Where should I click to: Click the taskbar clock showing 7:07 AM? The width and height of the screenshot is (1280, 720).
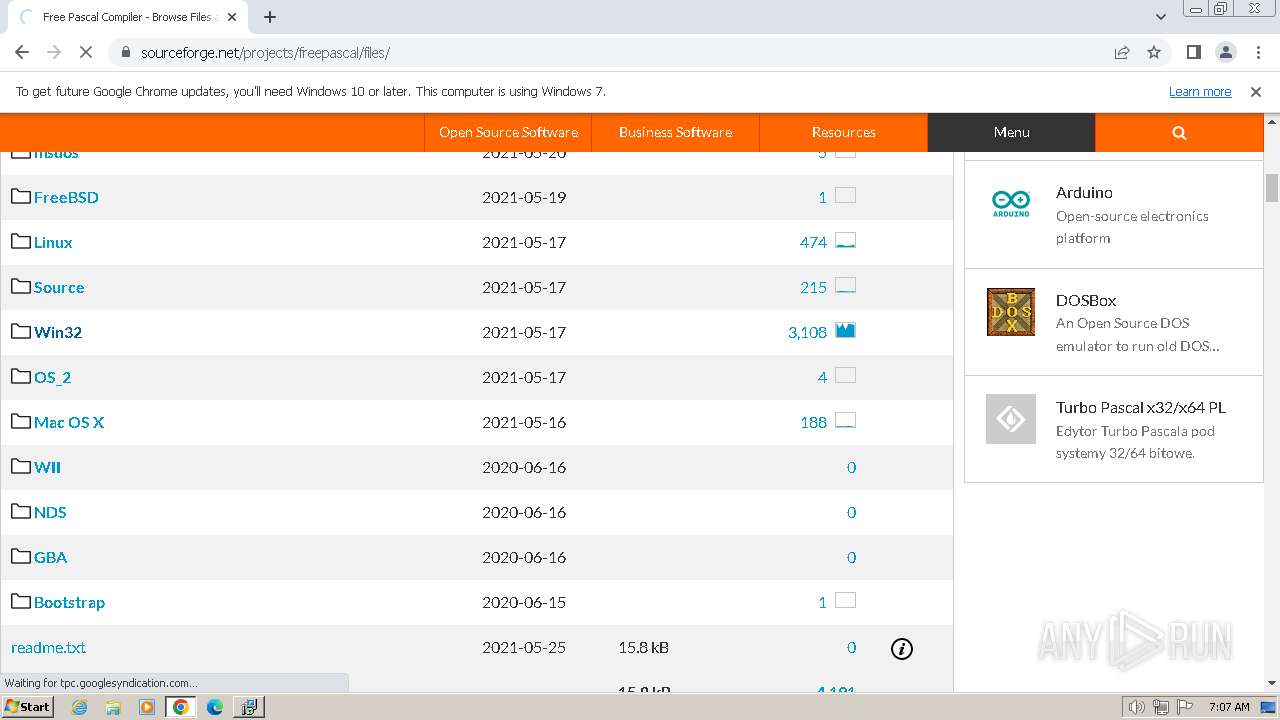[x=1229, y=706]
